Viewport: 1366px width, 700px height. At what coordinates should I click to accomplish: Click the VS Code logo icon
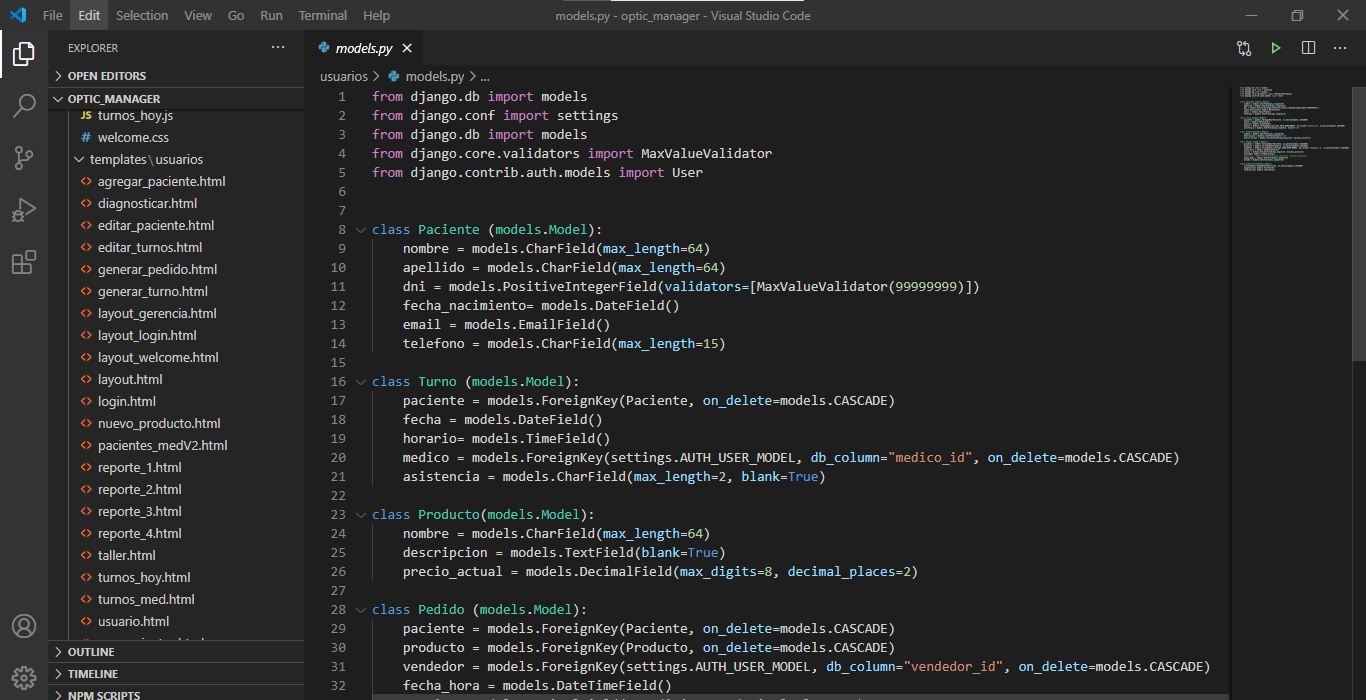[18, 15]
